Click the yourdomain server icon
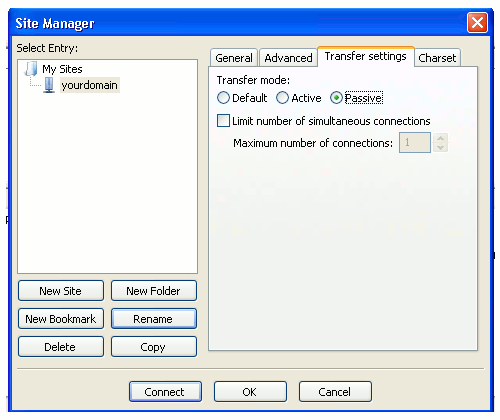The height and width of the screenshot is (420, 500). coord(49,85)
